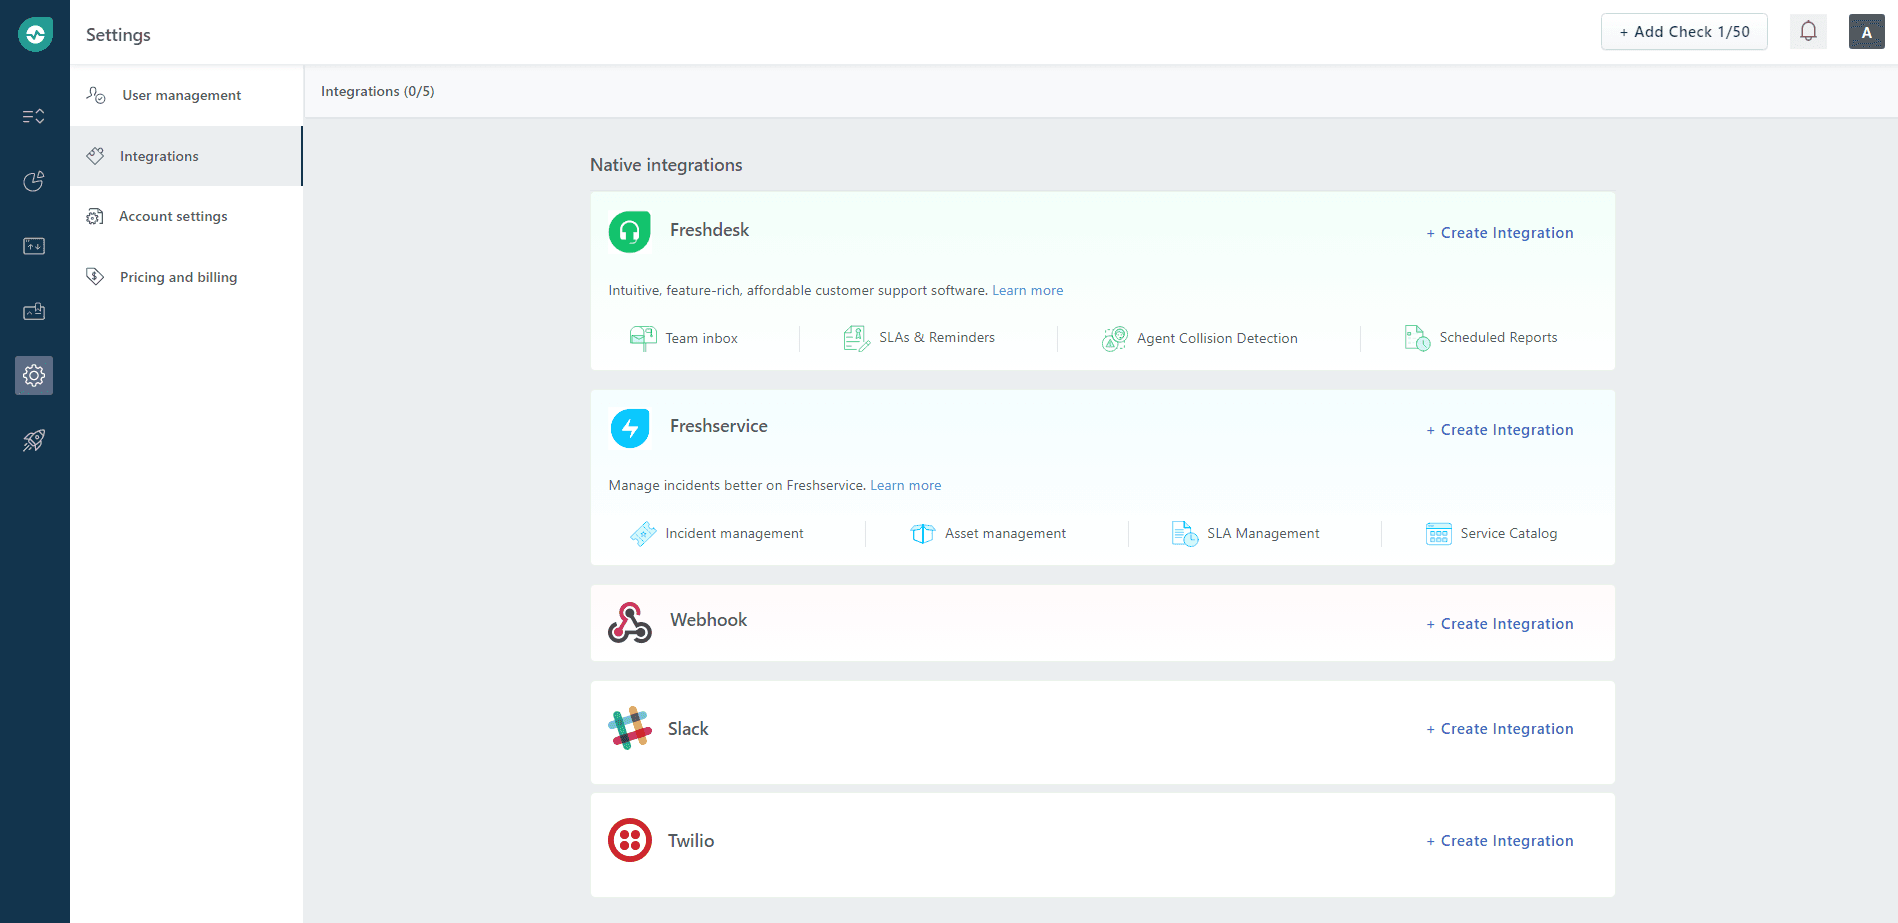Open User management settings
This screenshot has height=923, width=1898.
[186, 95]
